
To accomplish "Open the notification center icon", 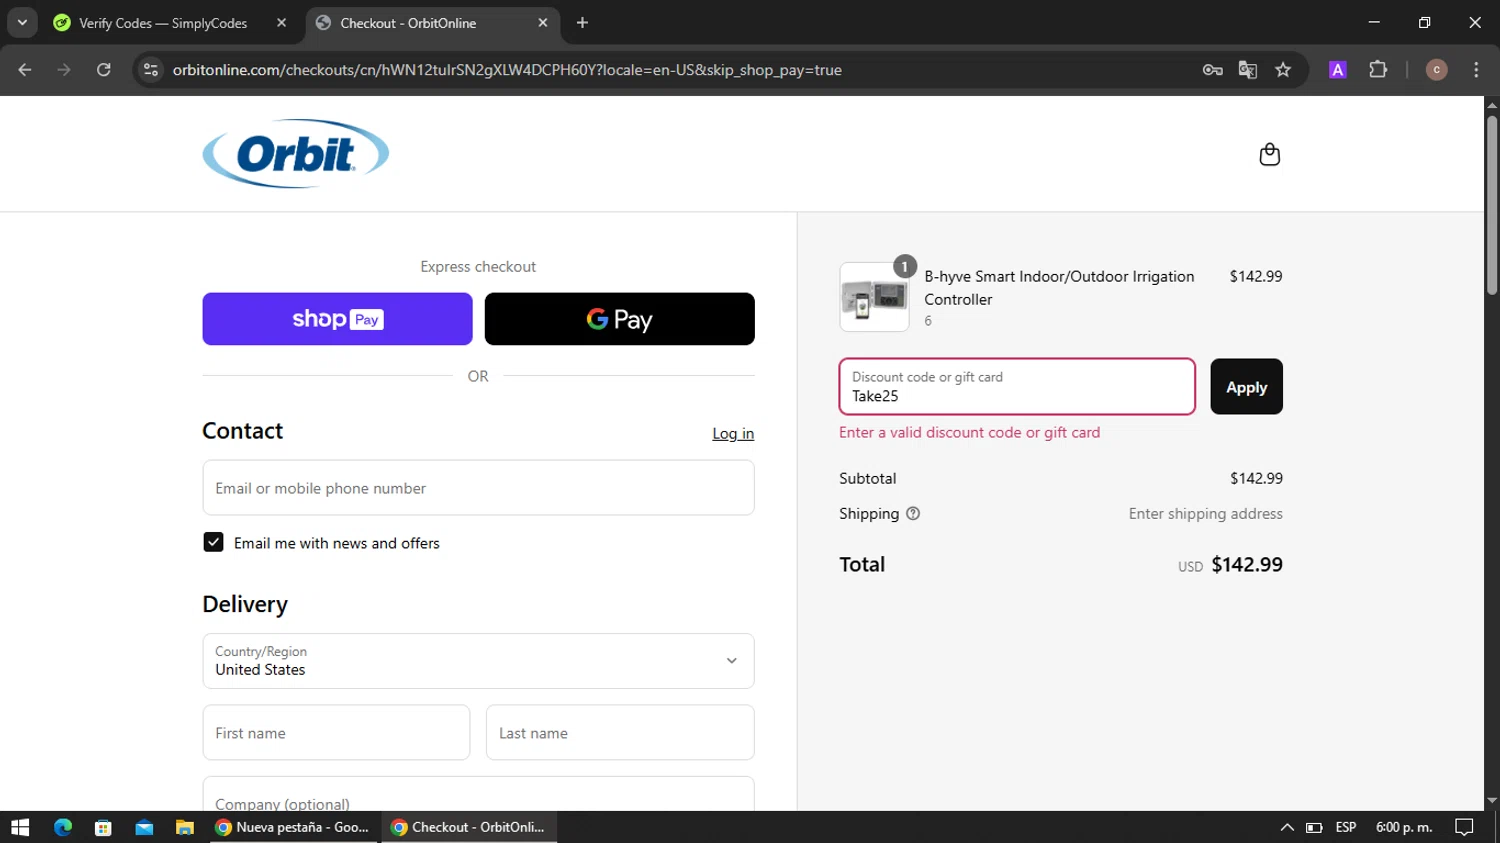I will click(x=1464, y=827).
